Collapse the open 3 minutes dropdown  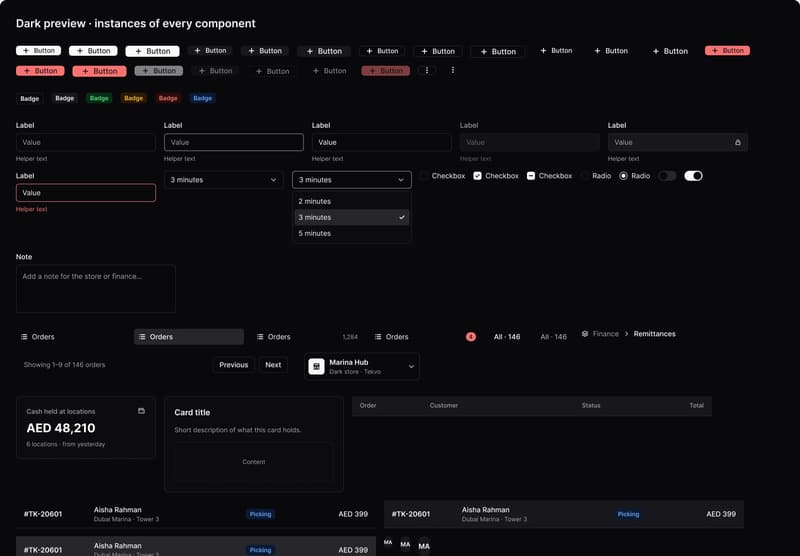352,180
